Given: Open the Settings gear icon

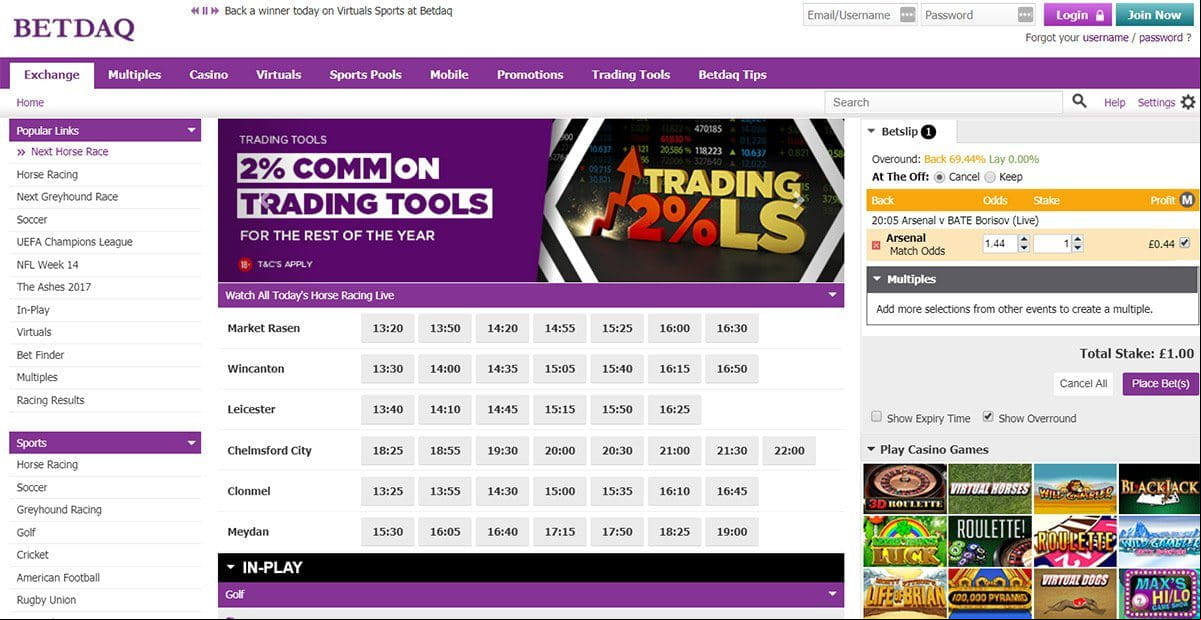Looking at the screenshot, I should (x=1188, y=102).
